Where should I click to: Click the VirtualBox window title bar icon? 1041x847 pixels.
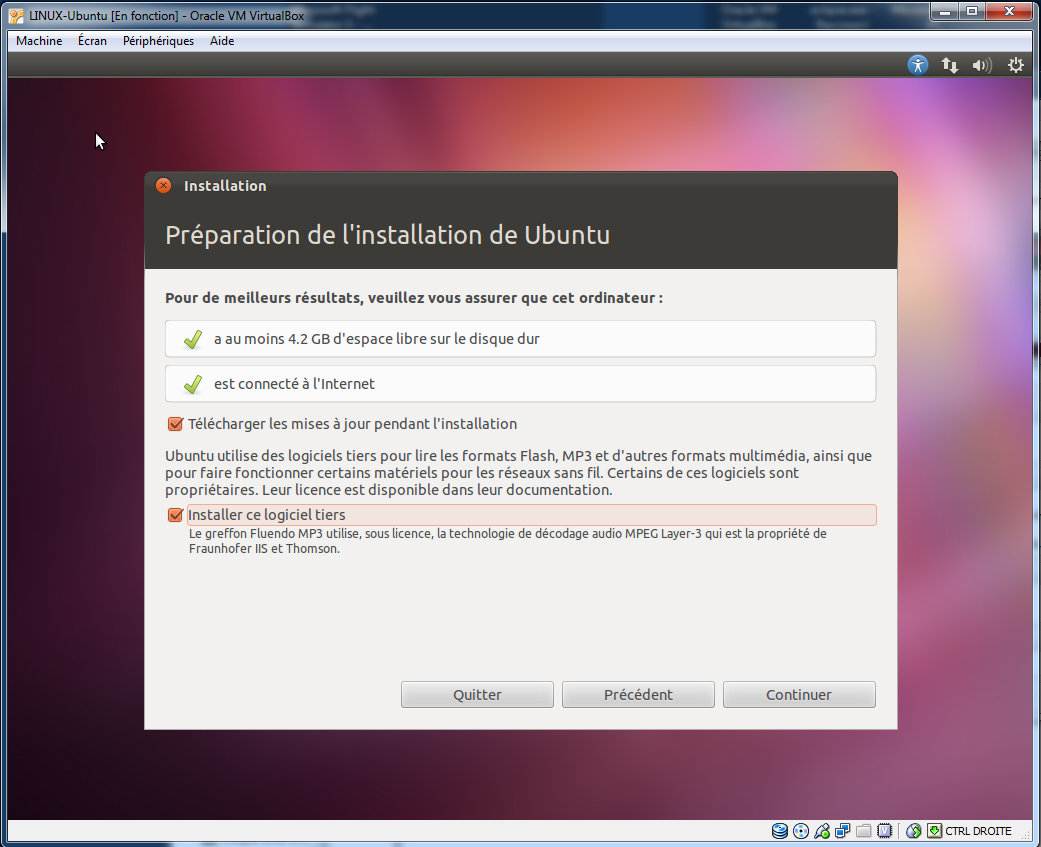click(x=17, y=15)
